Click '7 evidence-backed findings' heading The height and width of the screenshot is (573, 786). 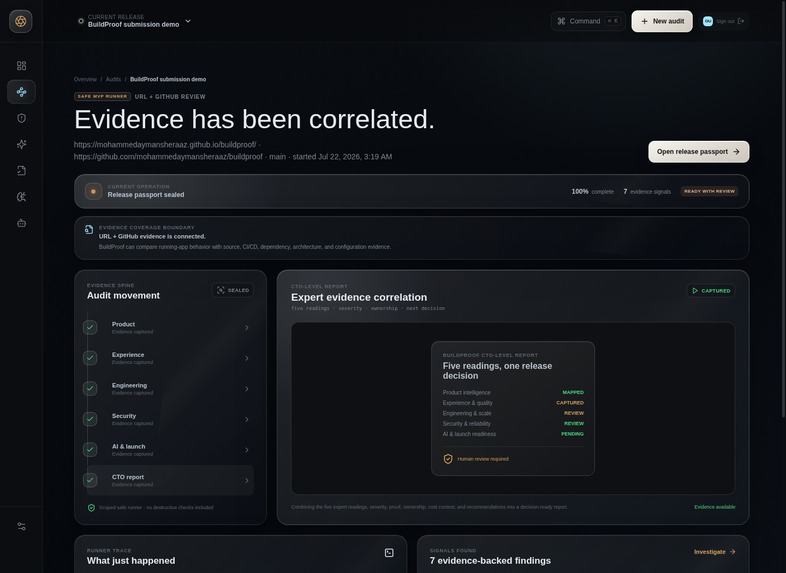pos(490,560)
